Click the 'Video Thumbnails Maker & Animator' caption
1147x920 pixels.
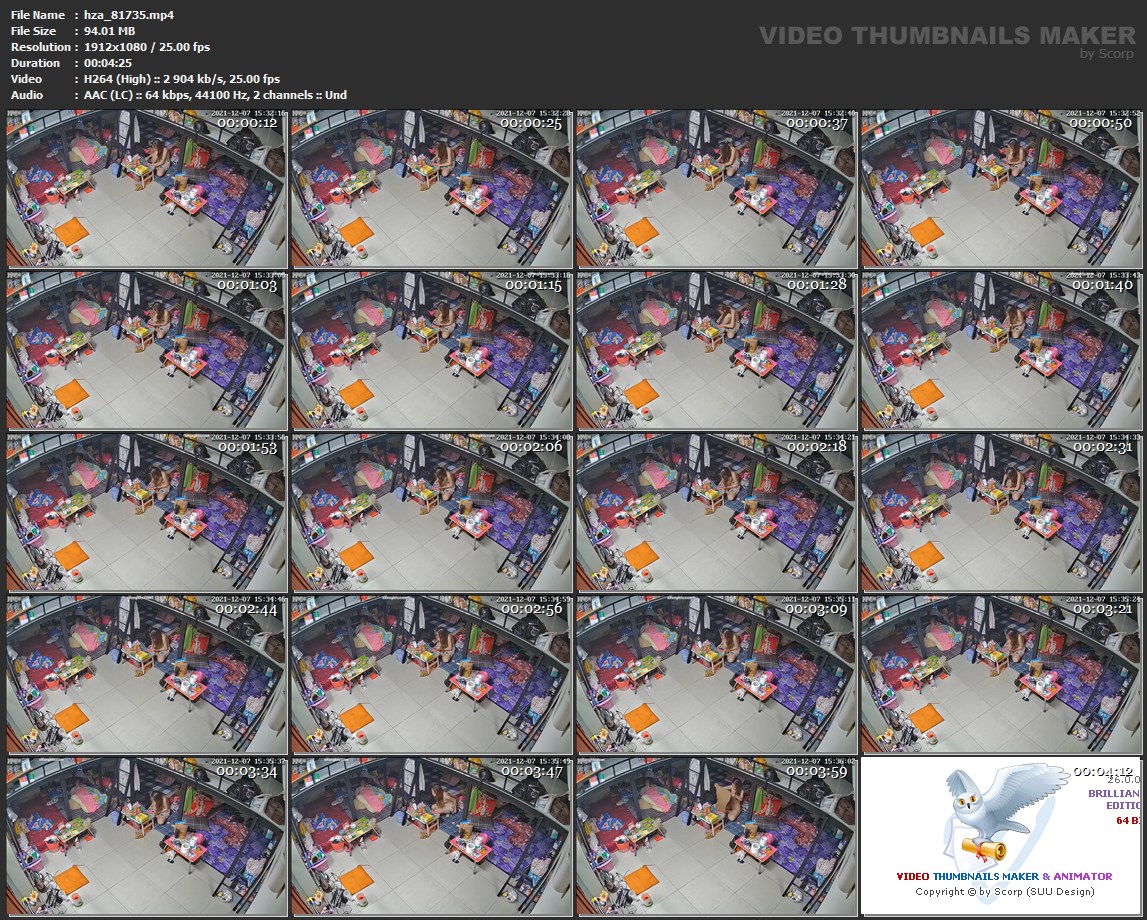(1003, 877)
